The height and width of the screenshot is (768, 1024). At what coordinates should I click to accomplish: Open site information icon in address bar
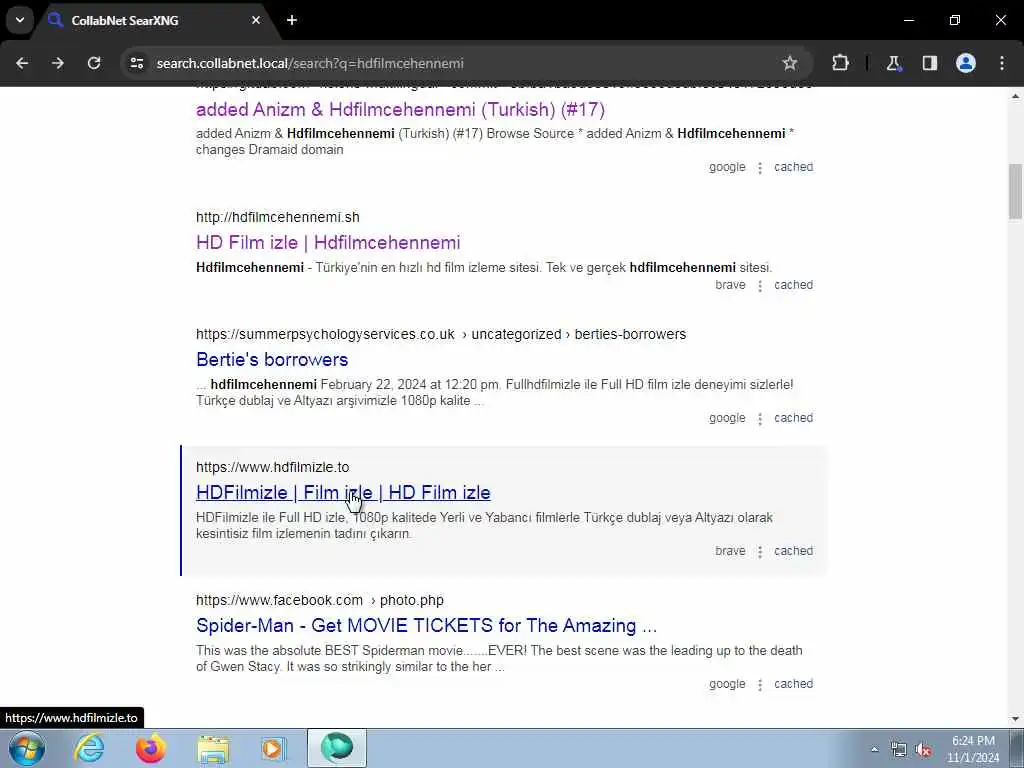tap(136, 63)
